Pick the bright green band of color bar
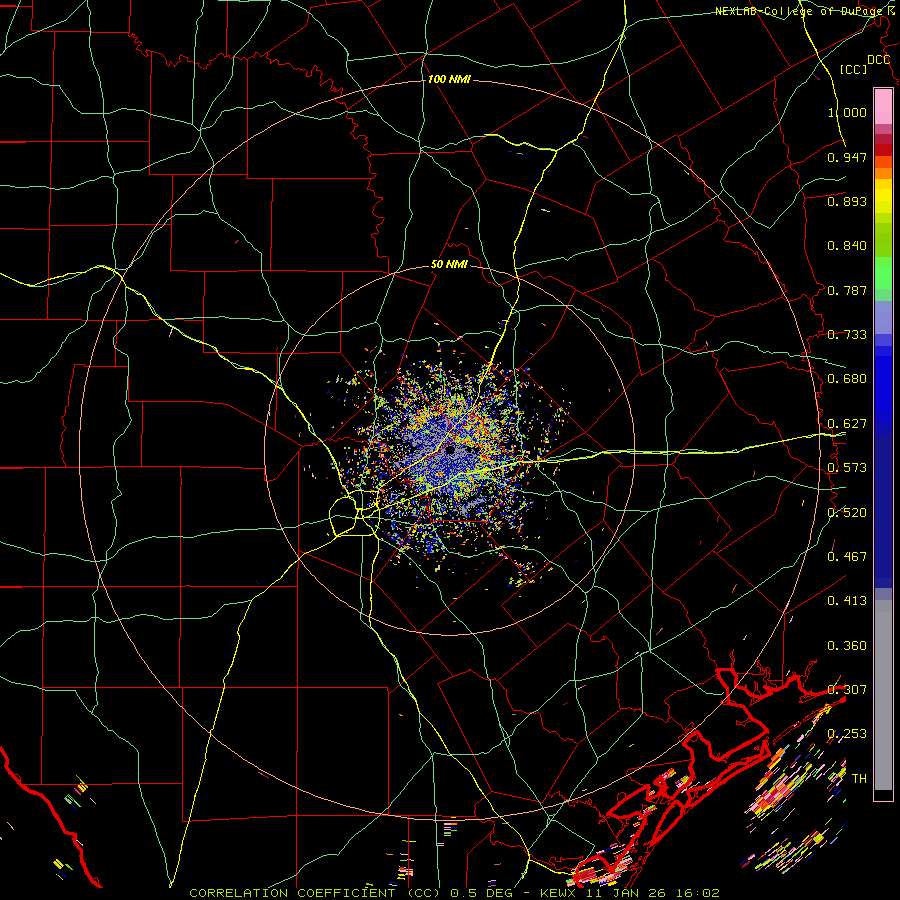This screenshot has width=900, height=900. coord(883,273)
